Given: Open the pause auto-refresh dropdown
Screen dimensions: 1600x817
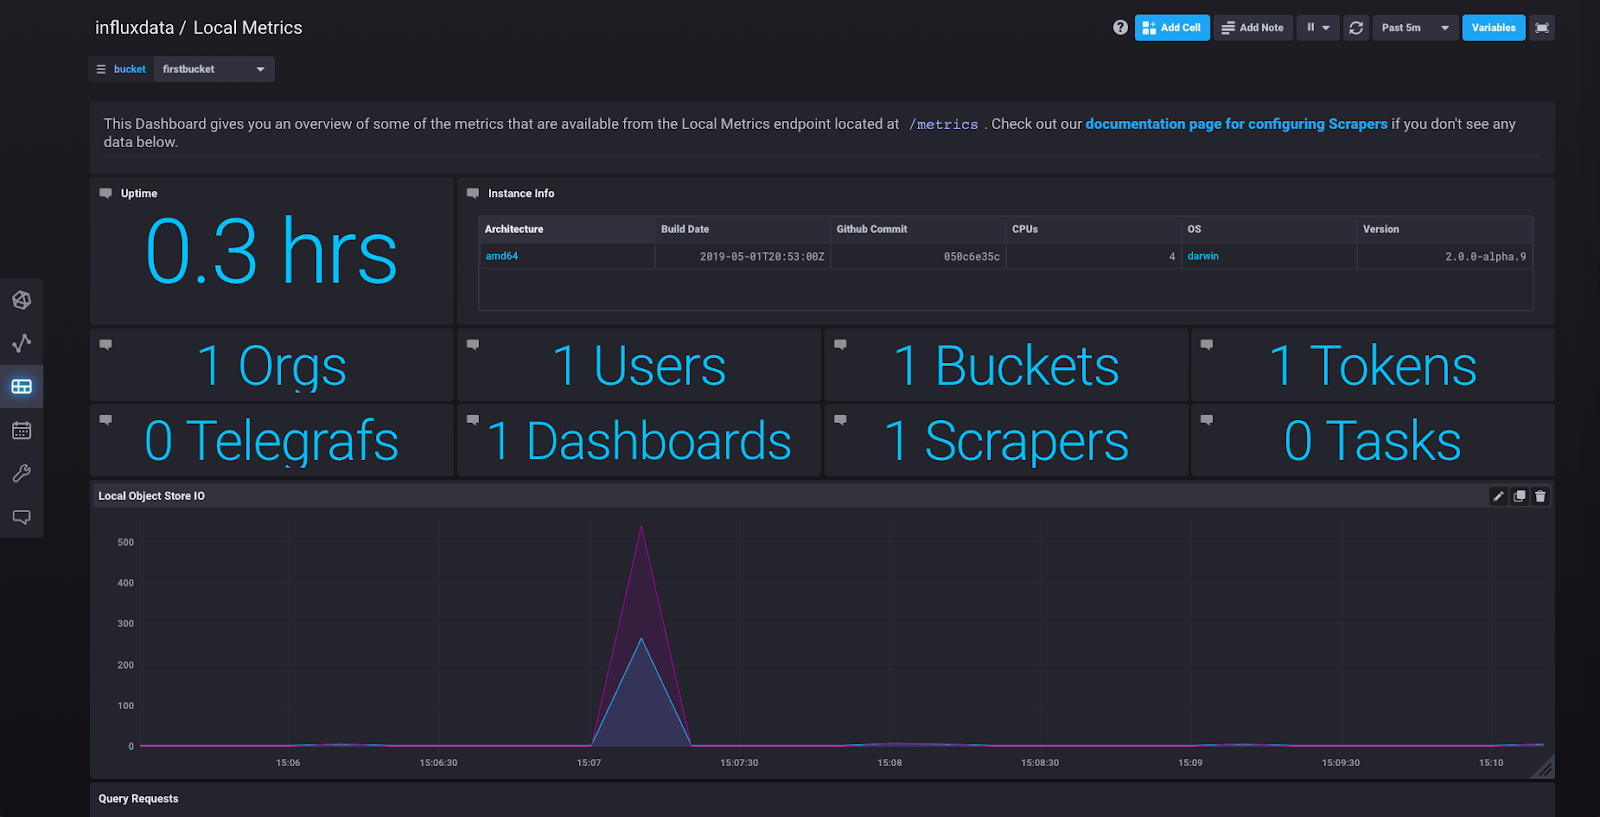Looking at the screenshot, I should (1318, 28).
